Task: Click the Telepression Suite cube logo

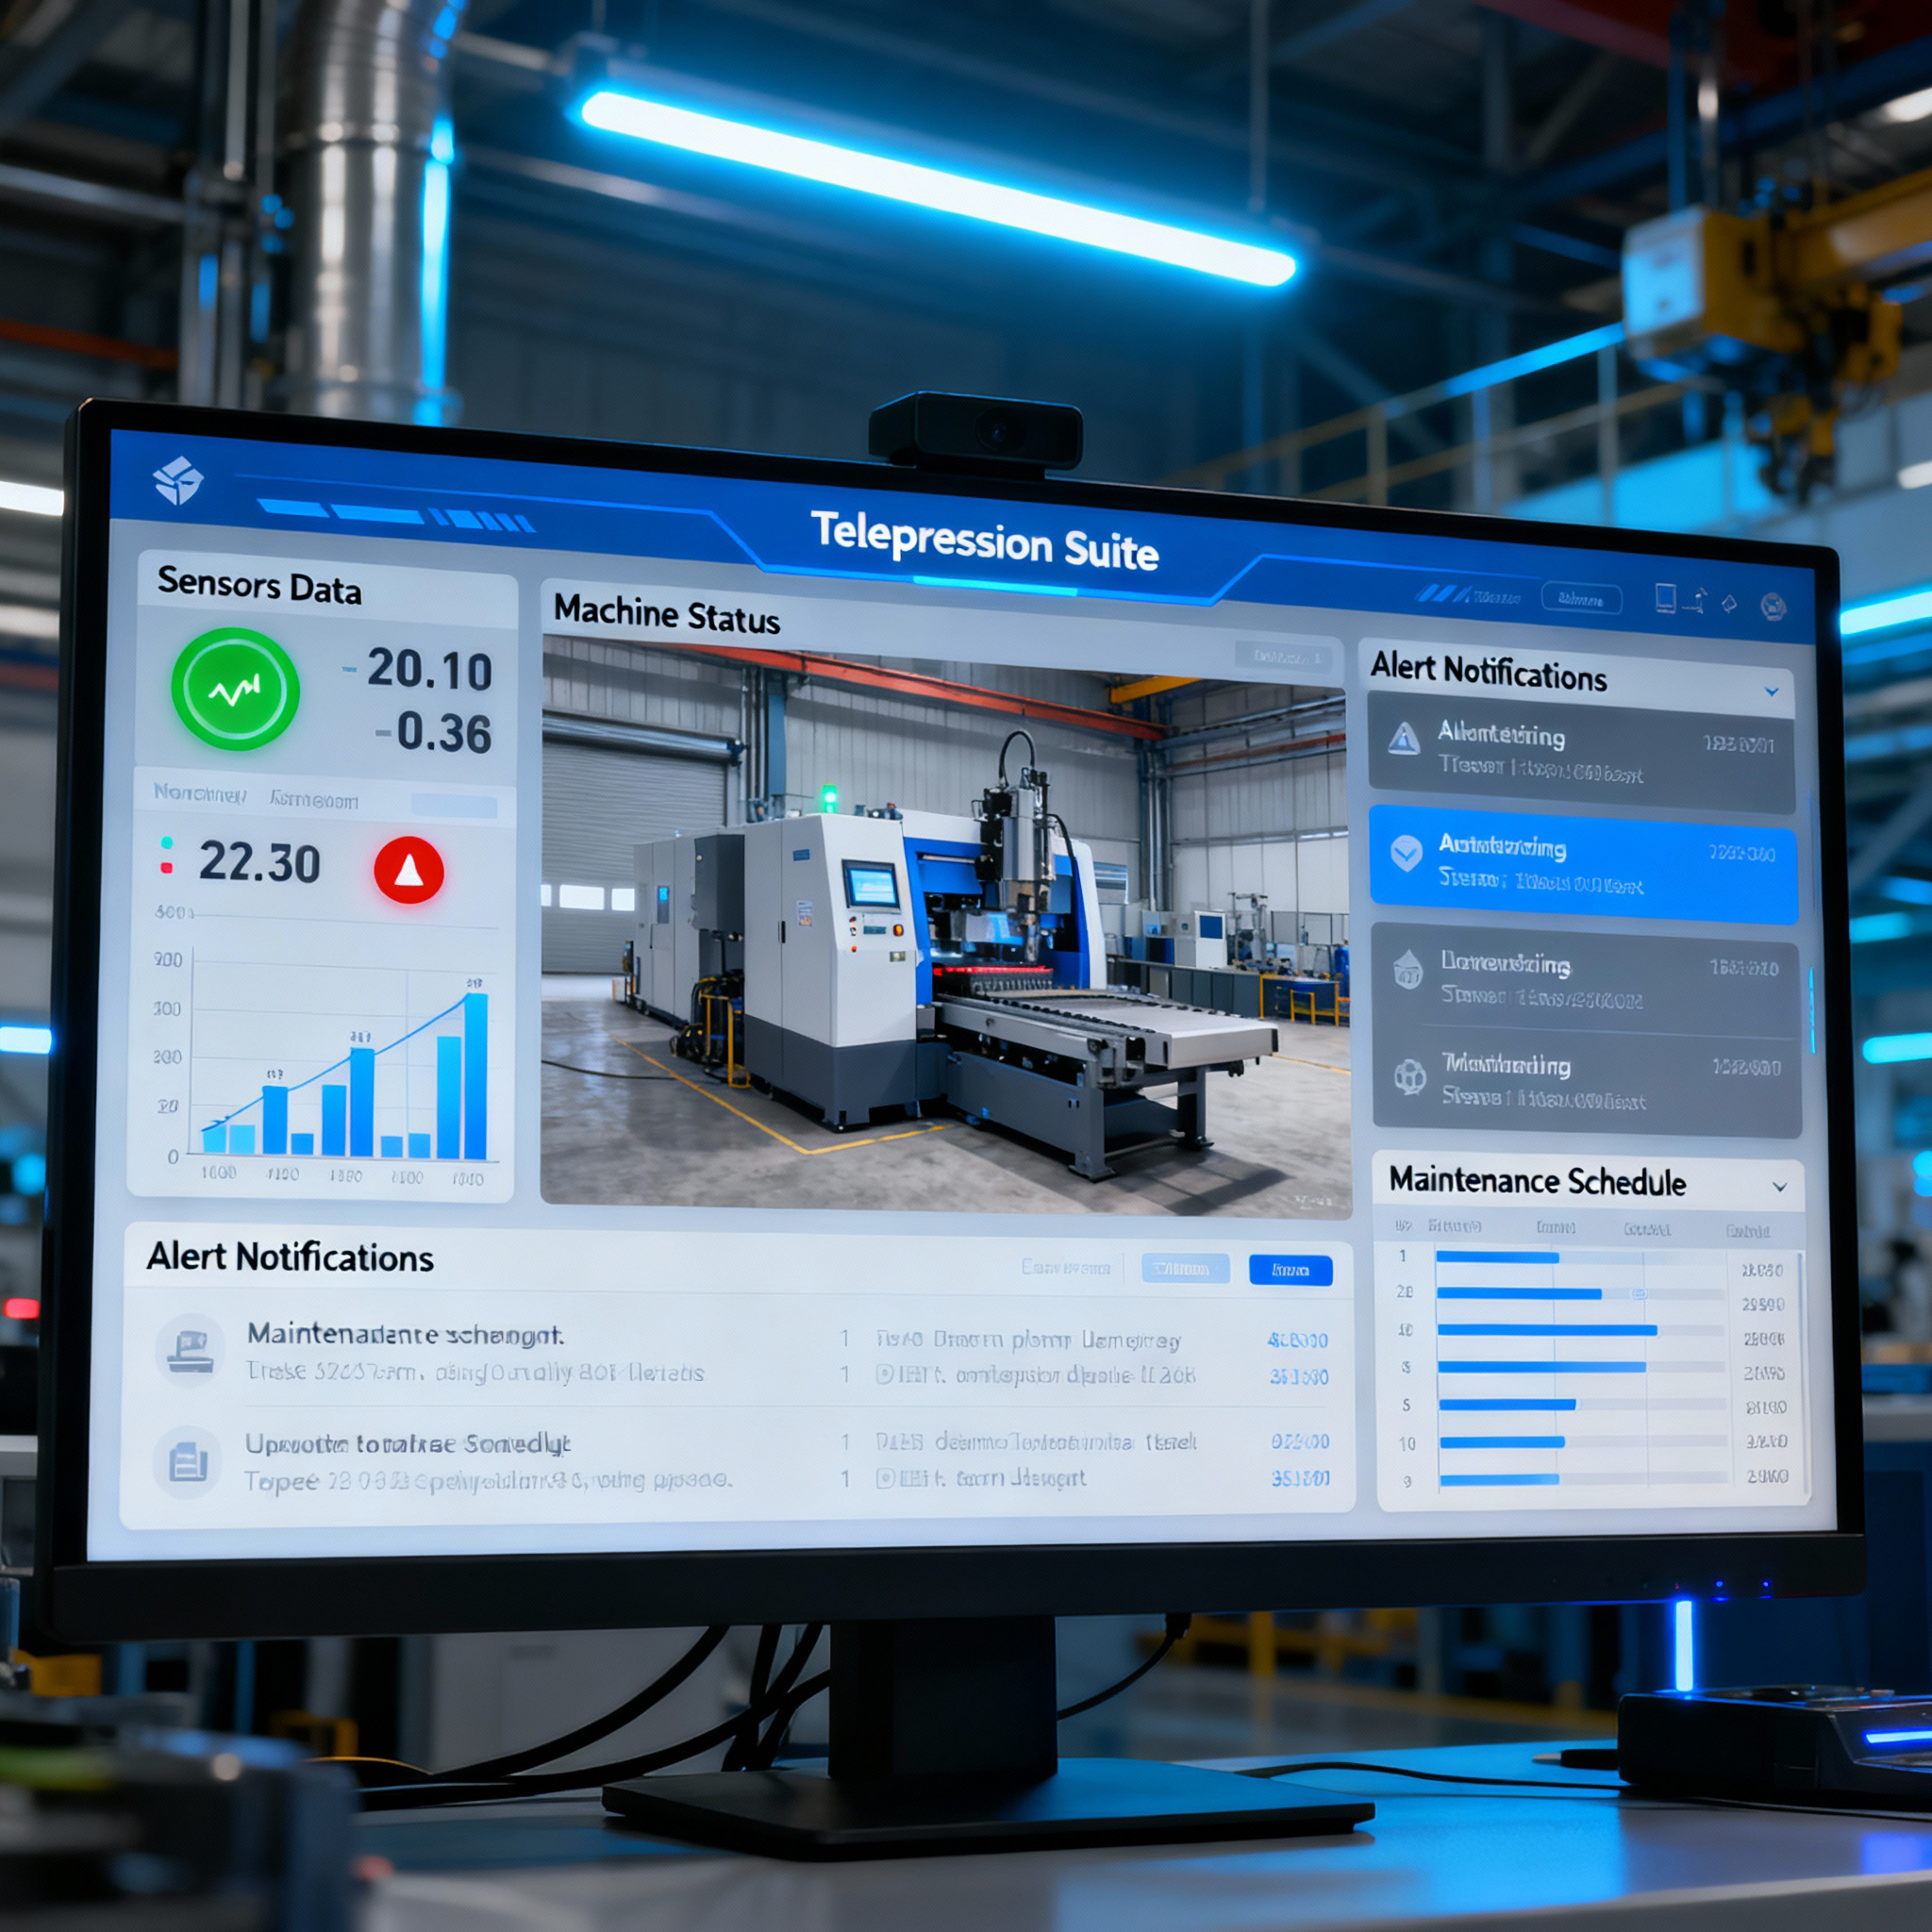Action: pyautogui.click(x=178, y=480)
